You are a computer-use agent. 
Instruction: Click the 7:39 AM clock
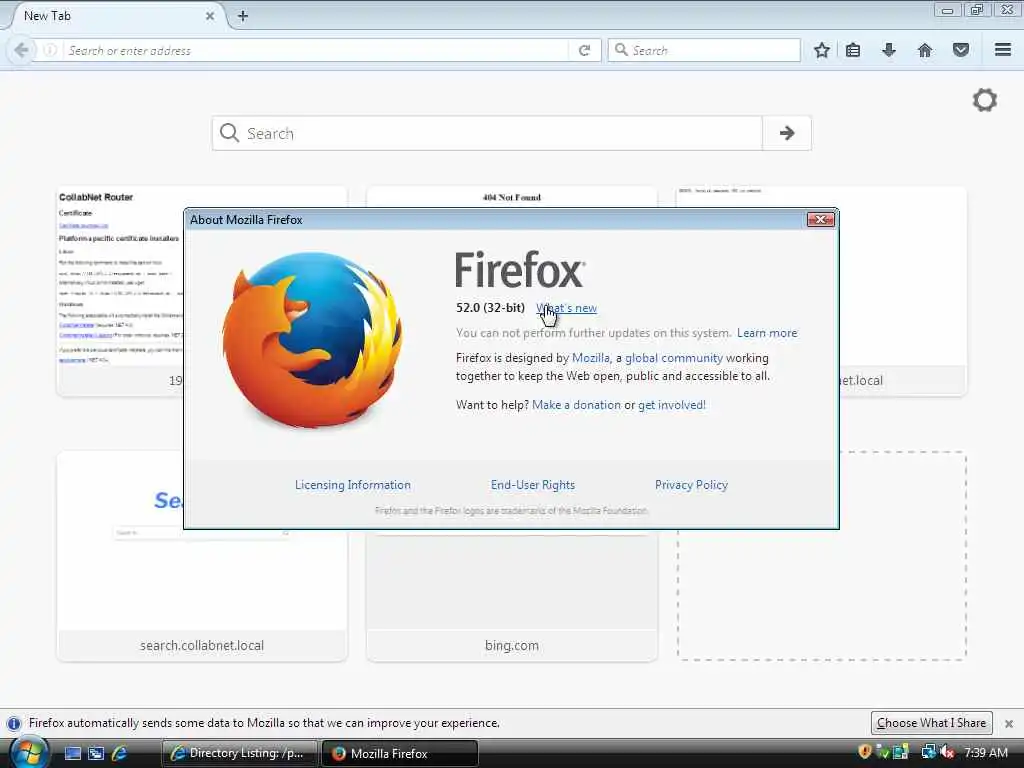[986, 752]
